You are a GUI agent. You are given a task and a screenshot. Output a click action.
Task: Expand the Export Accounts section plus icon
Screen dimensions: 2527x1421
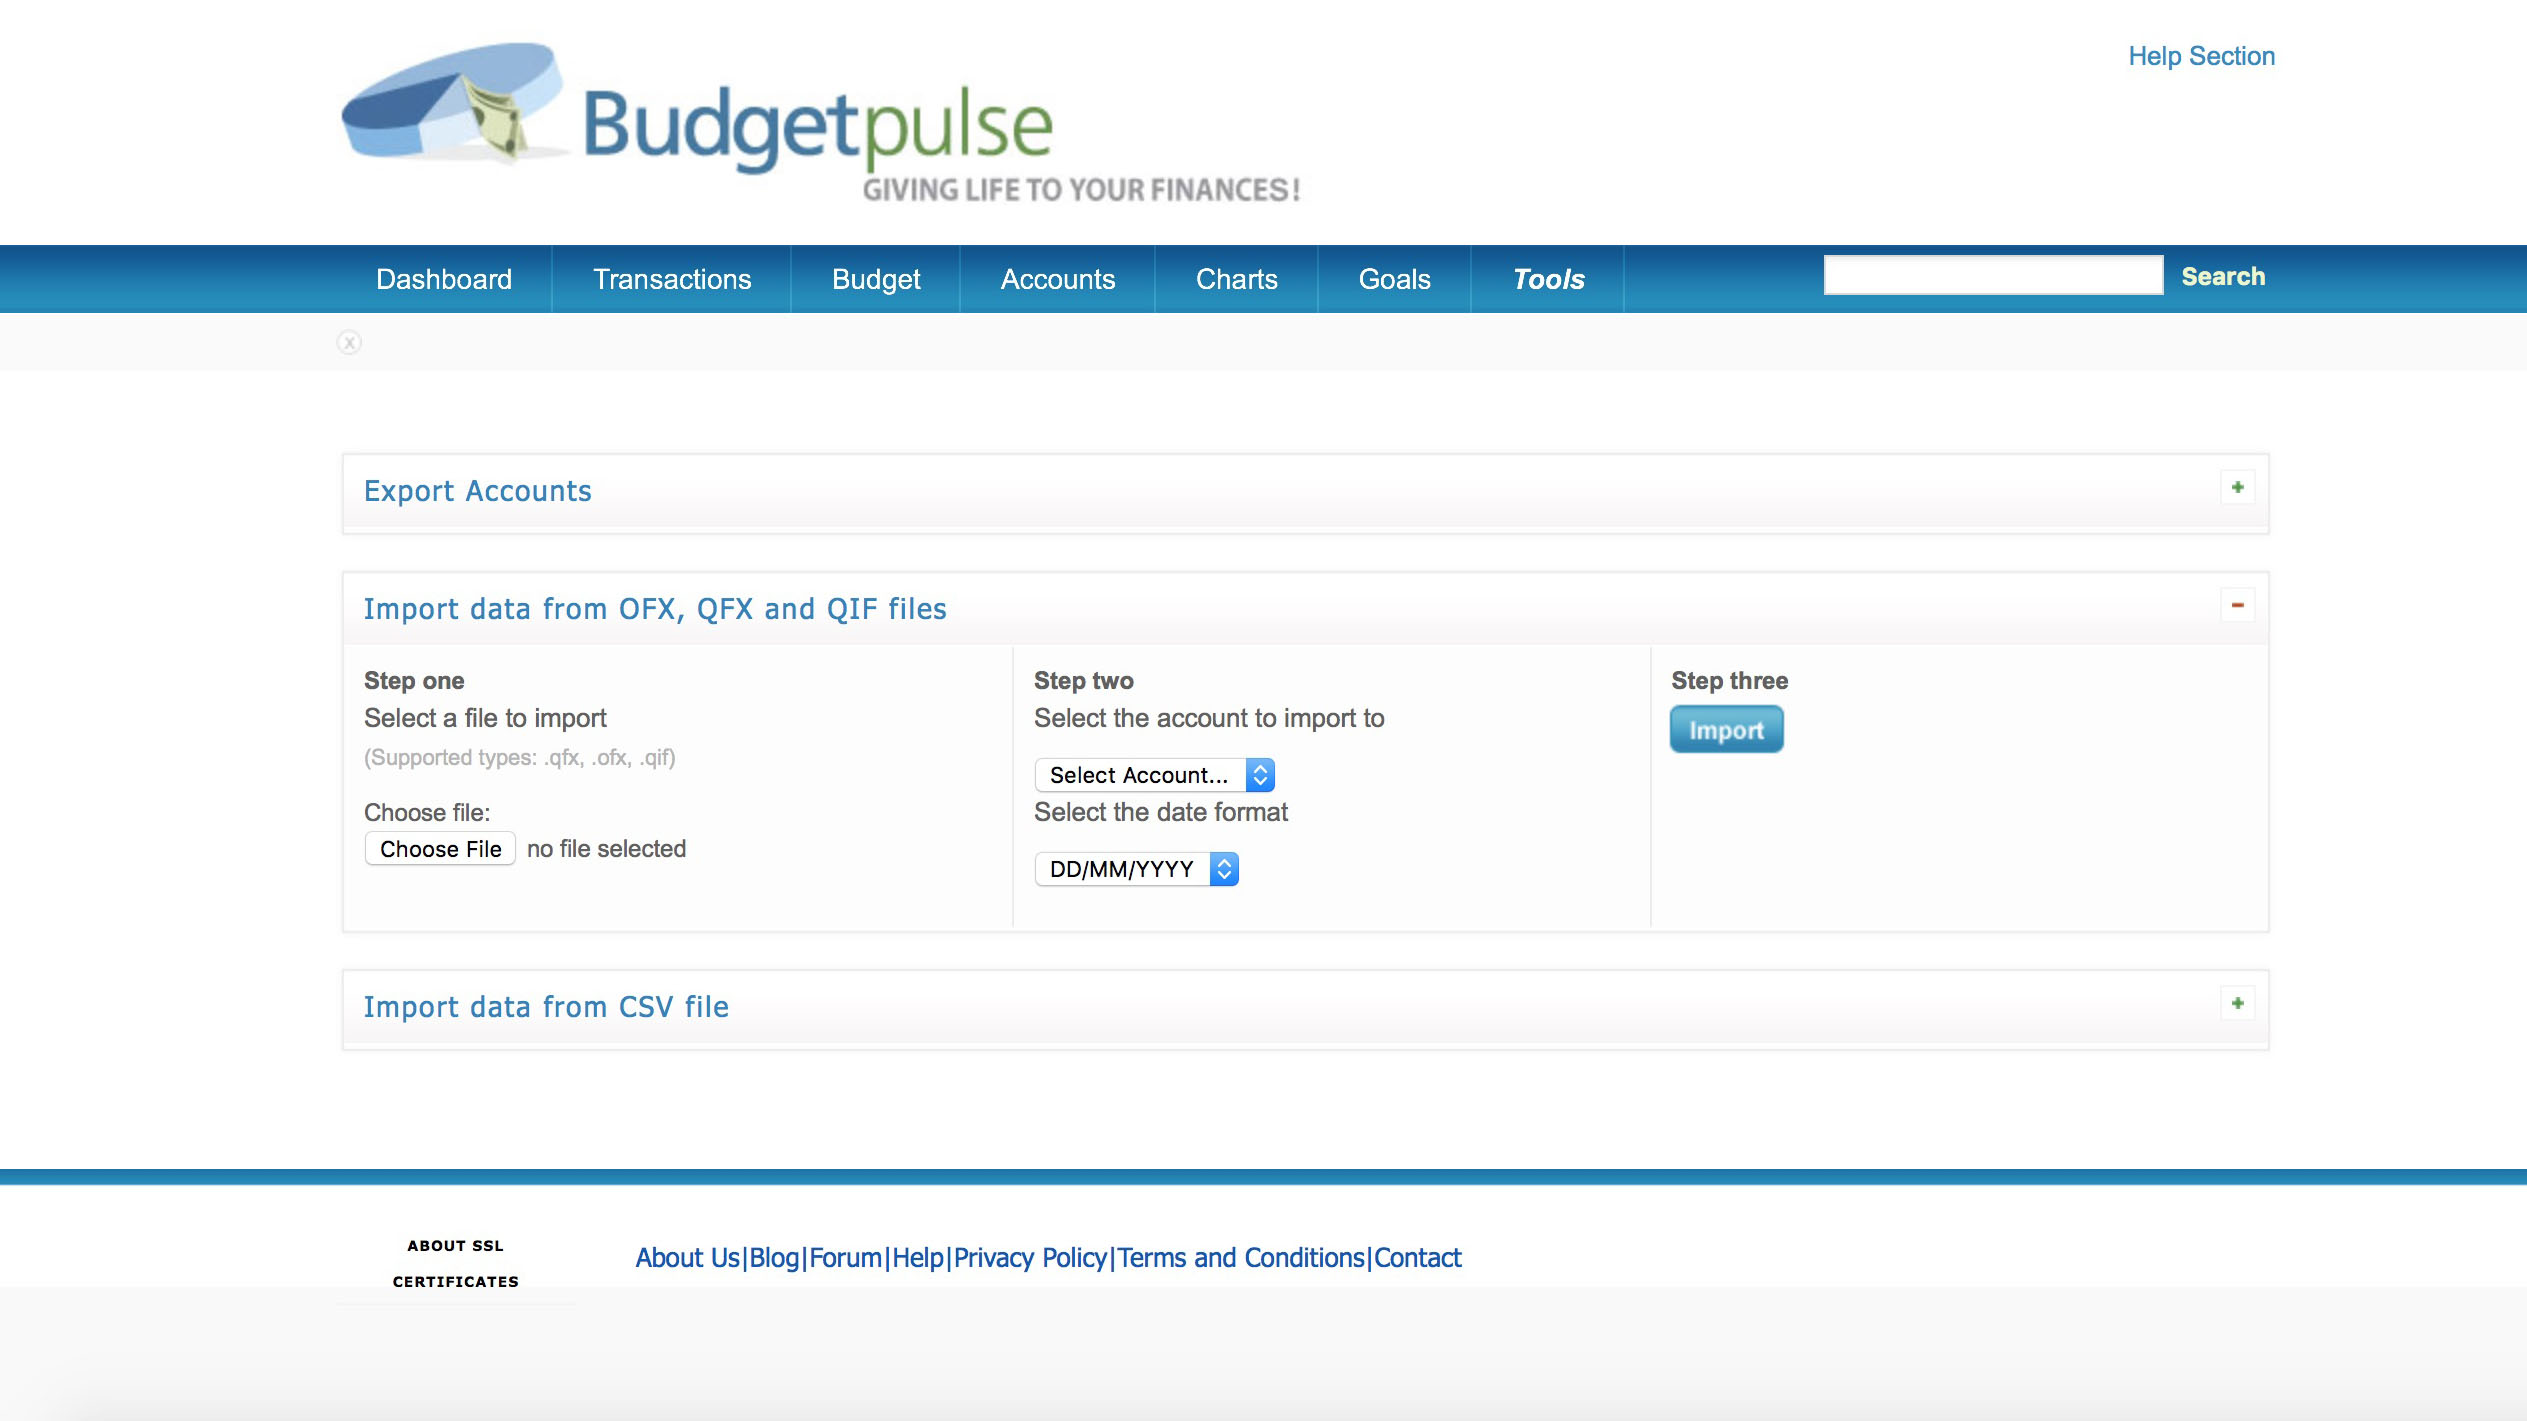pyautogui.click(x=2237, y=487)
